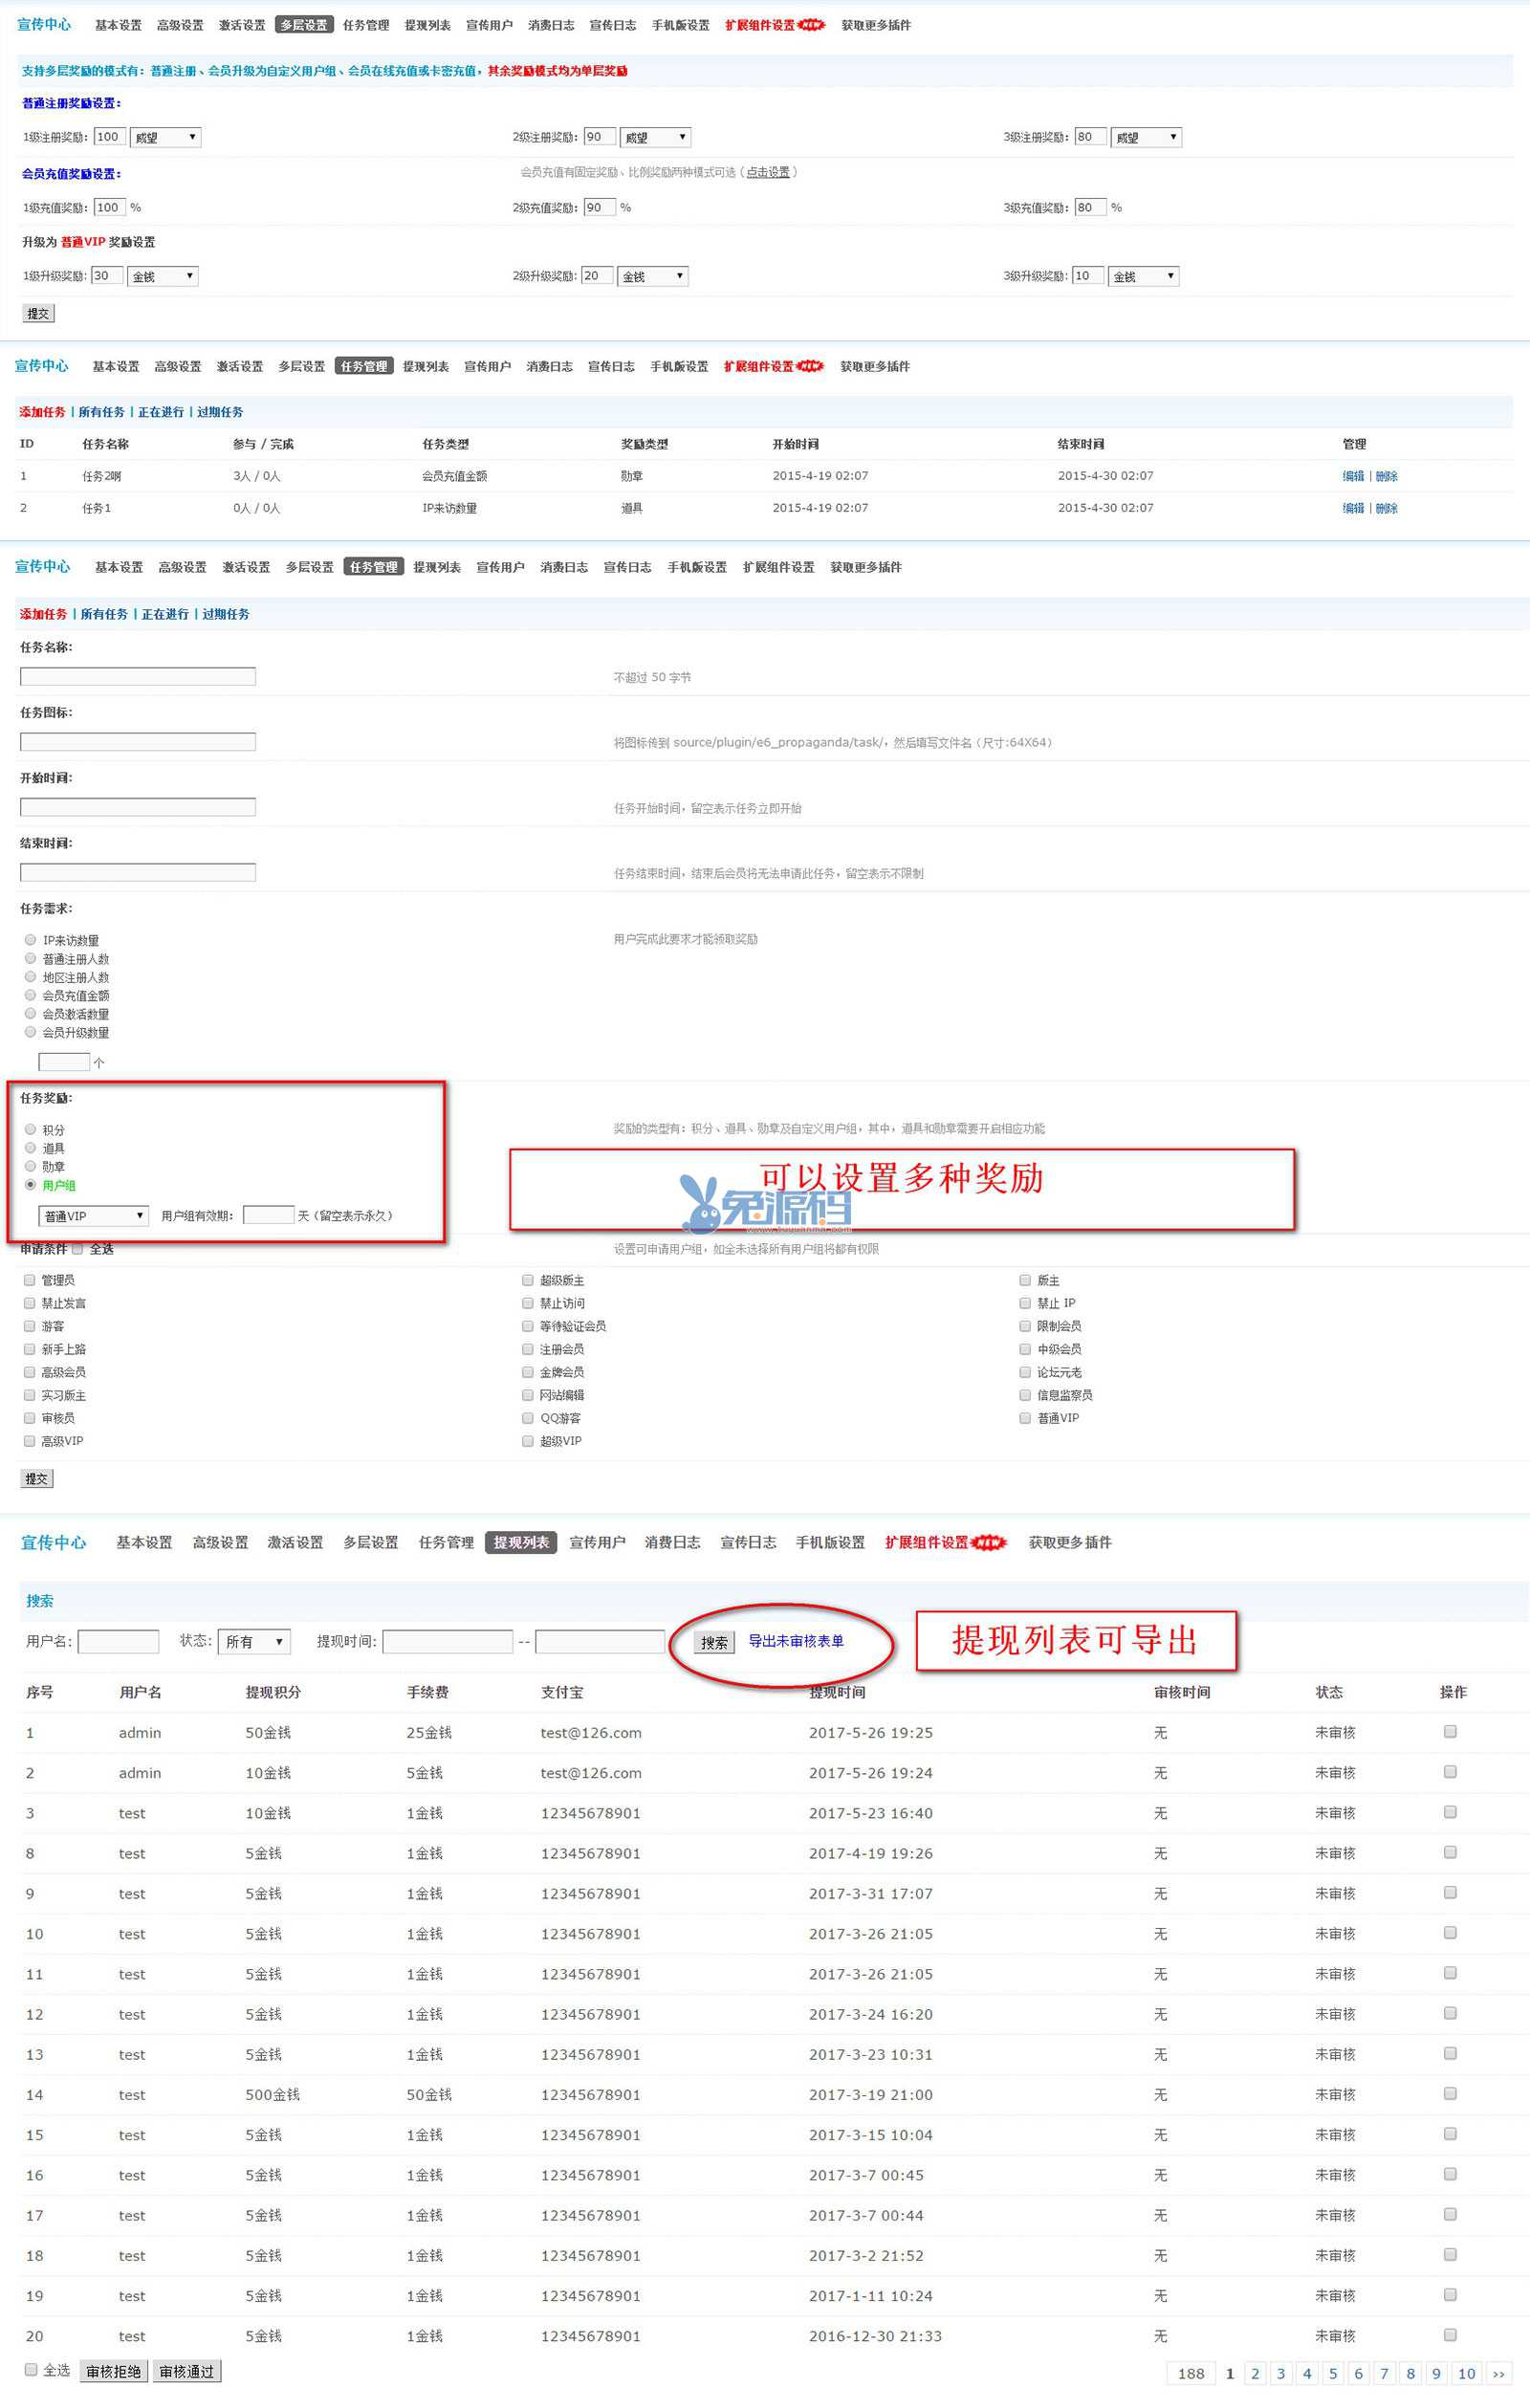Select the 地区注册人数 radio option
Image resolution: width=1530 pixels, height=2408 pixels.
tap(30, 977)
